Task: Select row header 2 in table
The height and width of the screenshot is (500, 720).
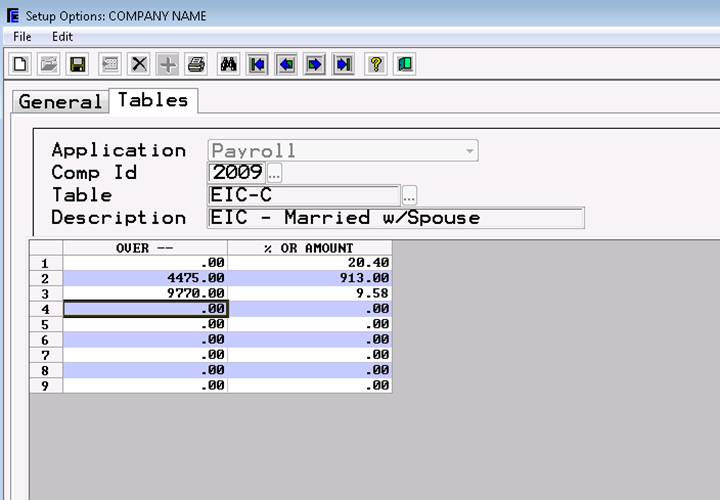Action: tap(46, 278)
